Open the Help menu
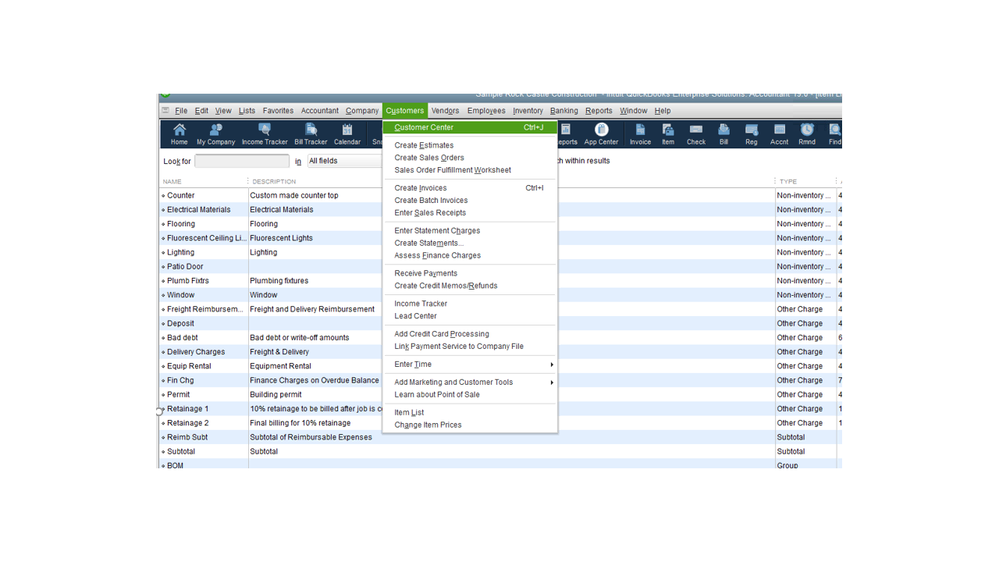This screenshot has width=999, height=562. pyautogui.click(x=662, y=110)
